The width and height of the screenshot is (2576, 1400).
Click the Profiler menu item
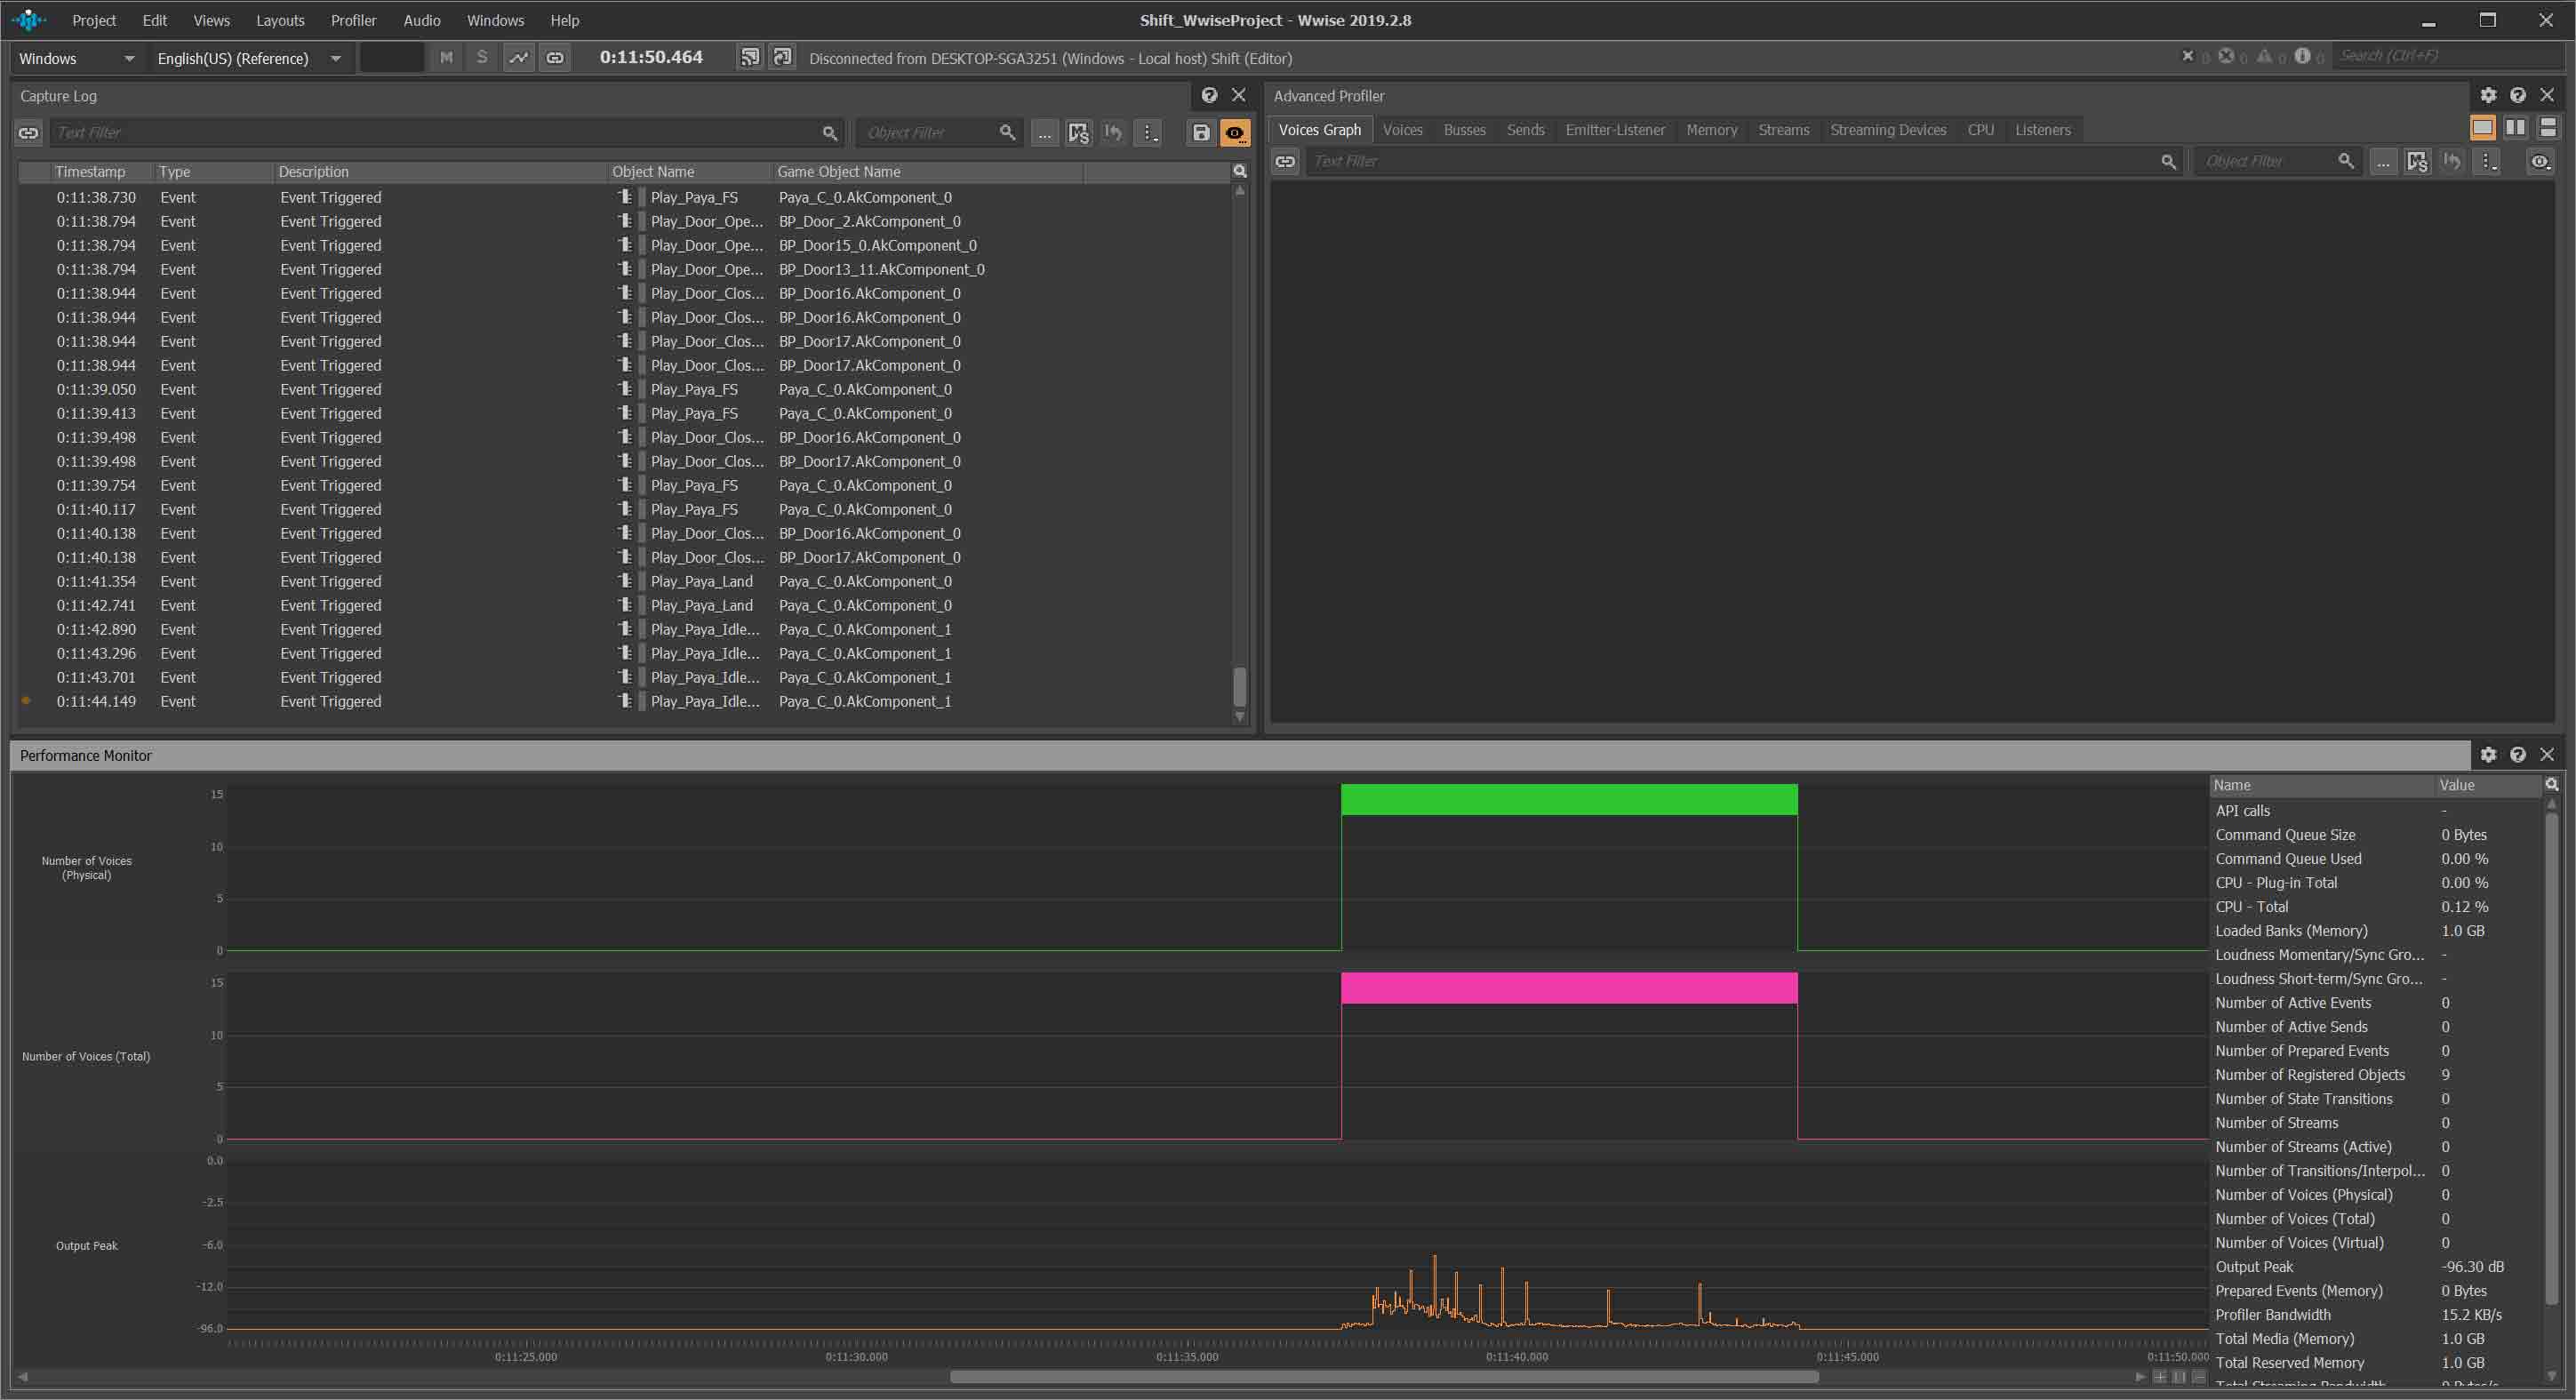(353, 19)
